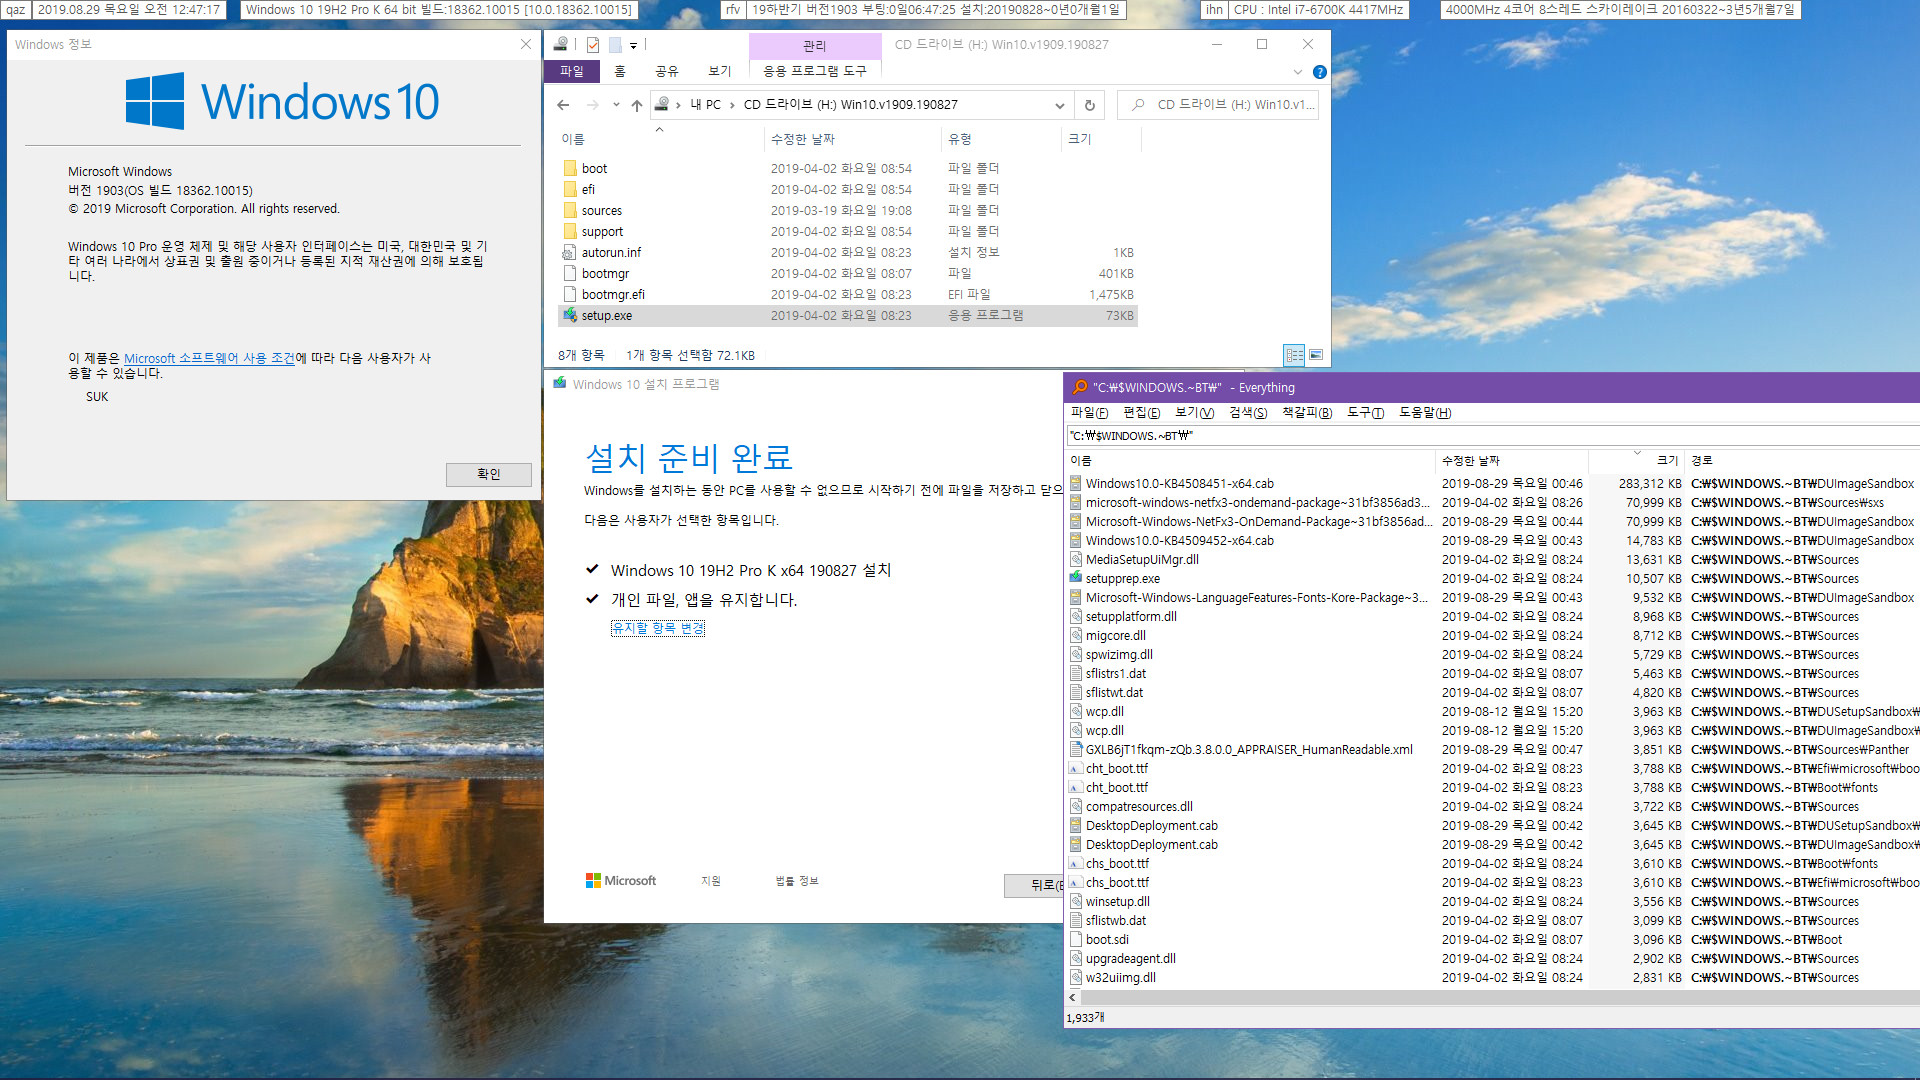Image resolution: width=1920 pixels, height=1080 pixels.
Task: Open the 파일 tab in Explorer
Action: tap(572, 71)
